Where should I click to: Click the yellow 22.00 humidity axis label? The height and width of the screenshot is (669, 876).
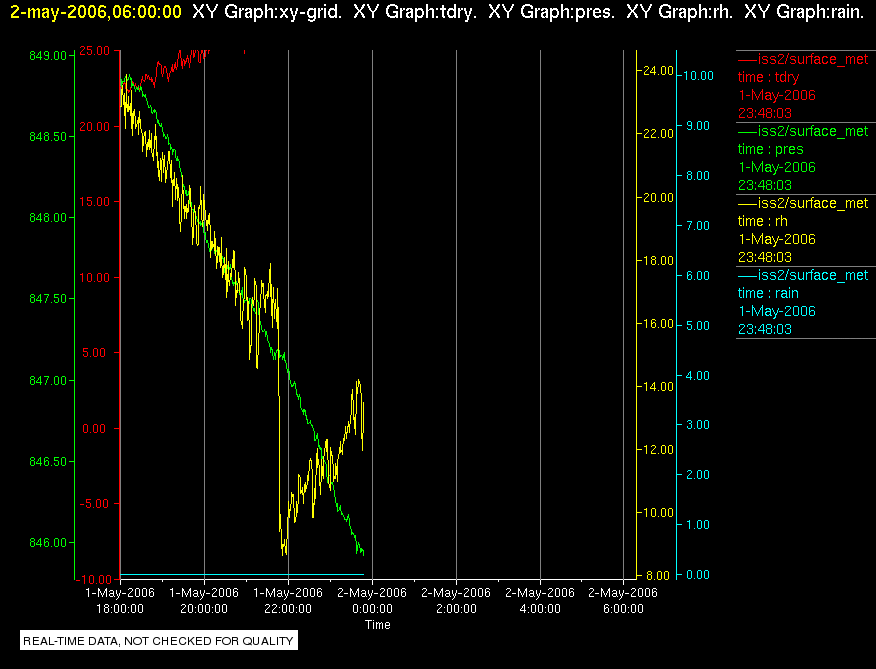click(658, 134)
